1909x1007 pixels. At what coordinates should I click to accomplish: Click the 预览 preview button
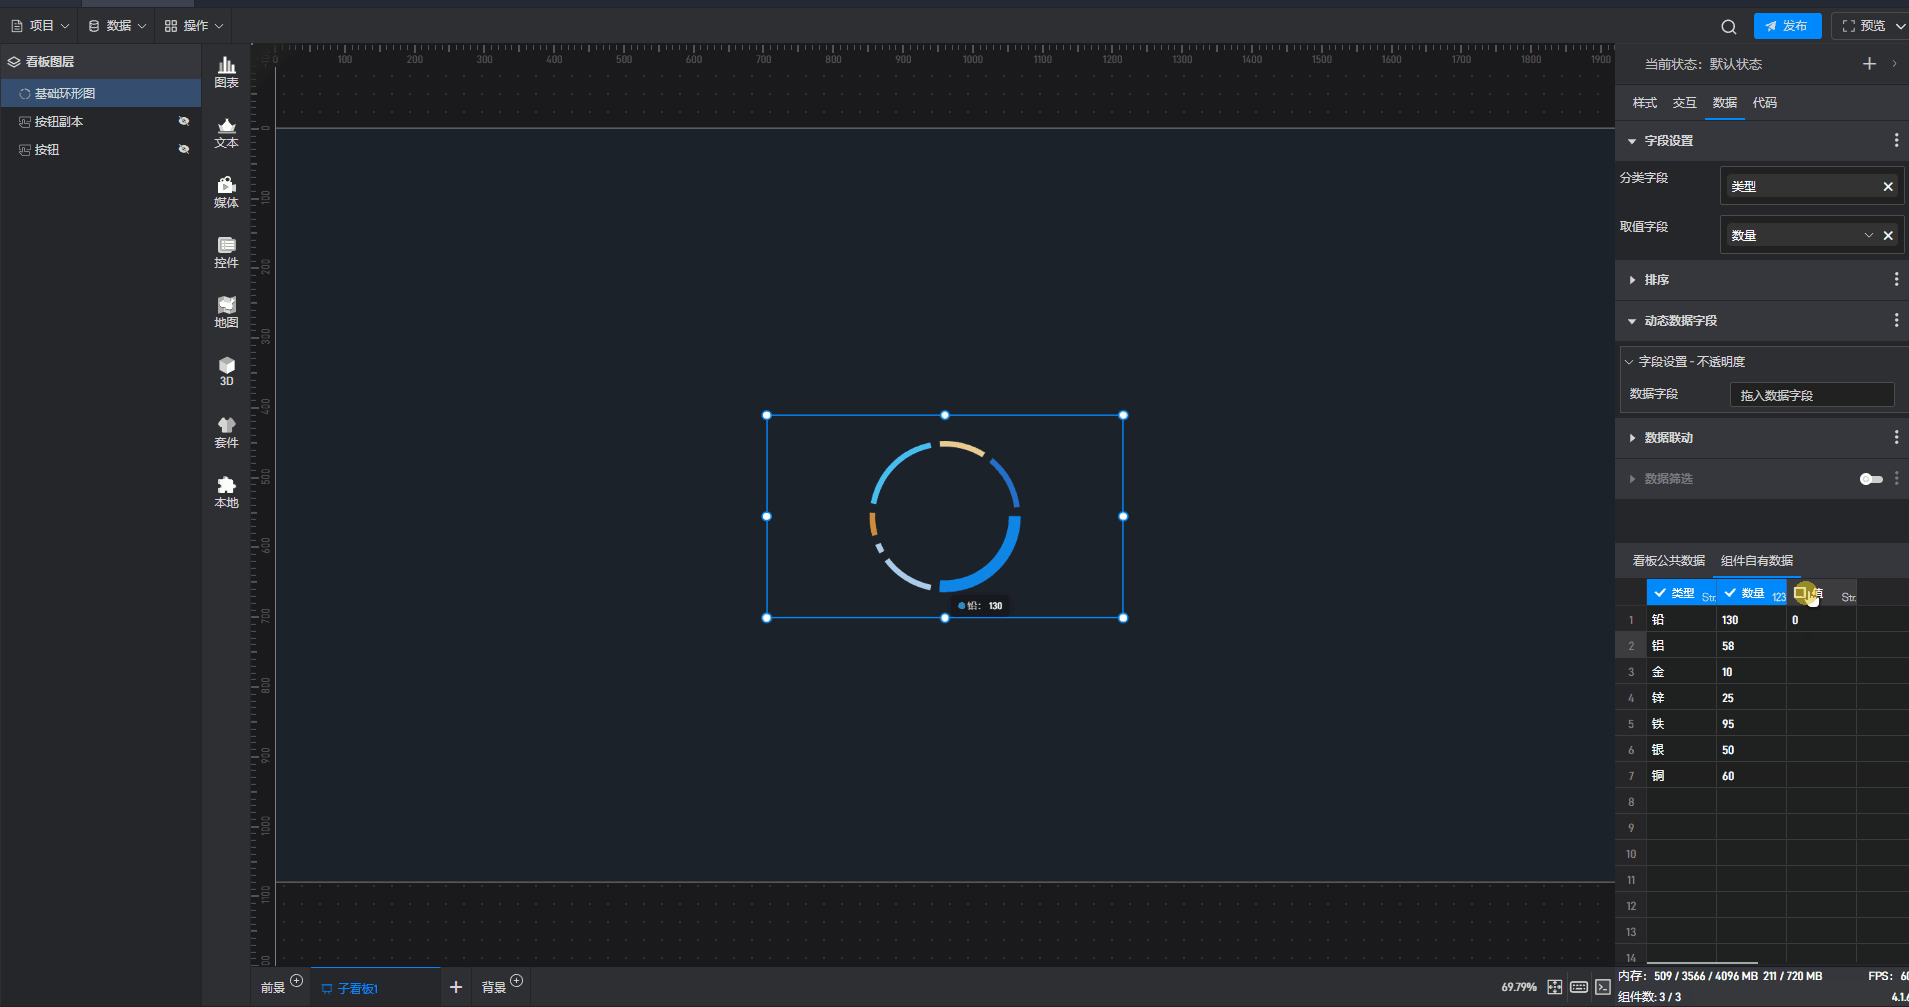[1867, 26]
